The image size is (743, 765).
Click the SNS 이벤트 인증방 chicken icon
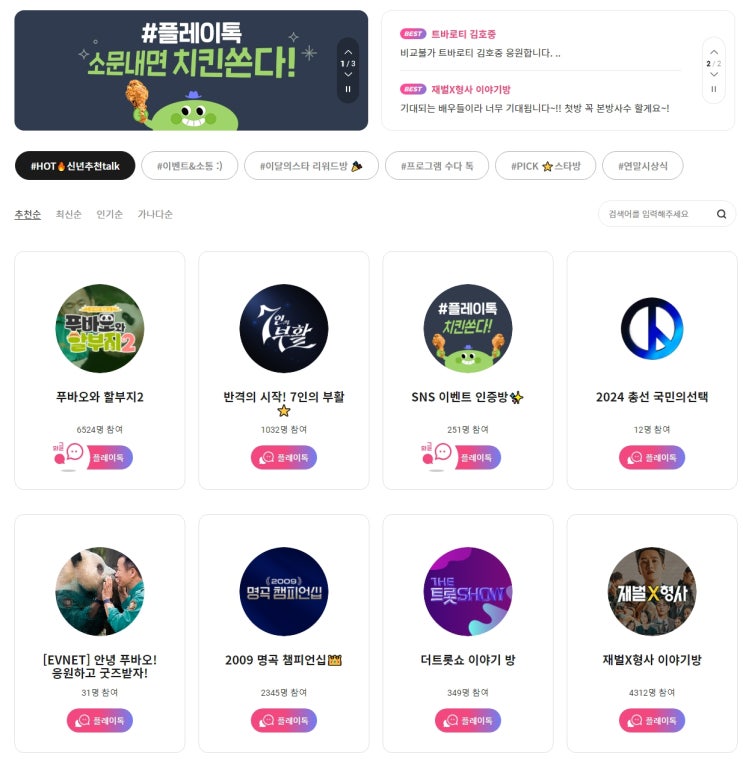(x=467, y=328)
